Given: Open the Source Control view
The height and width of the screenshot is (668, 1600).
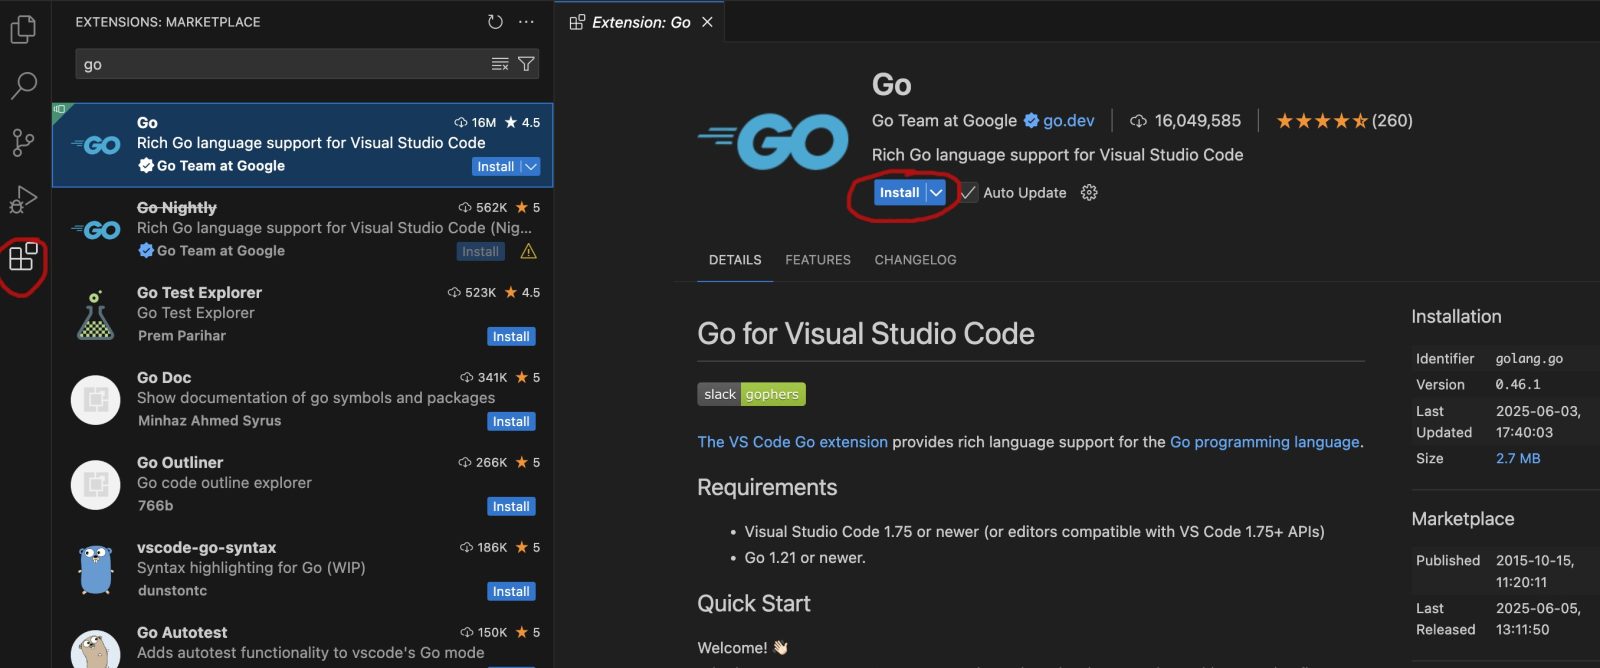Looking at the screenshot, I should 23,143.
